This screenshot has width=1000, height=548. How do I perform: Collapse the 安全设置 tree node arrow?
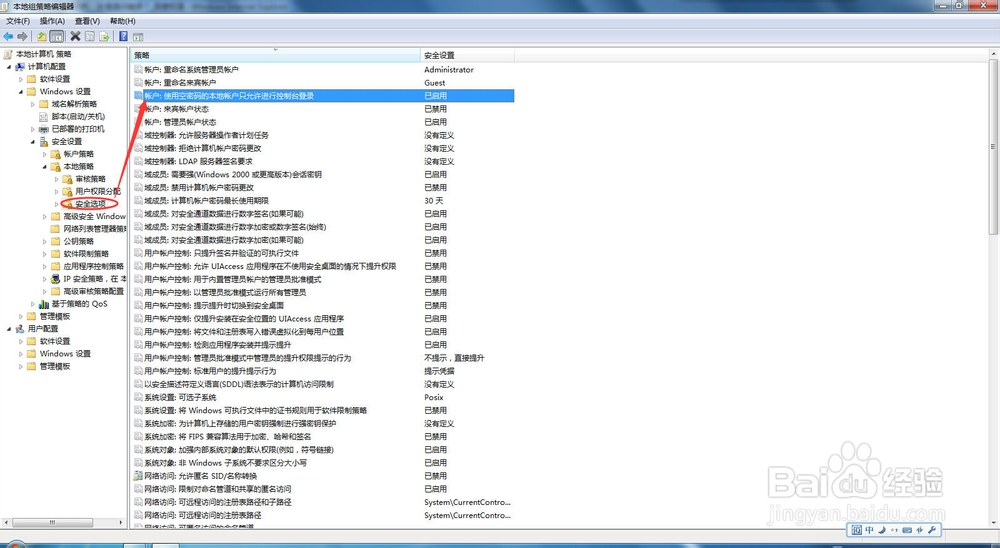(33, 142)
